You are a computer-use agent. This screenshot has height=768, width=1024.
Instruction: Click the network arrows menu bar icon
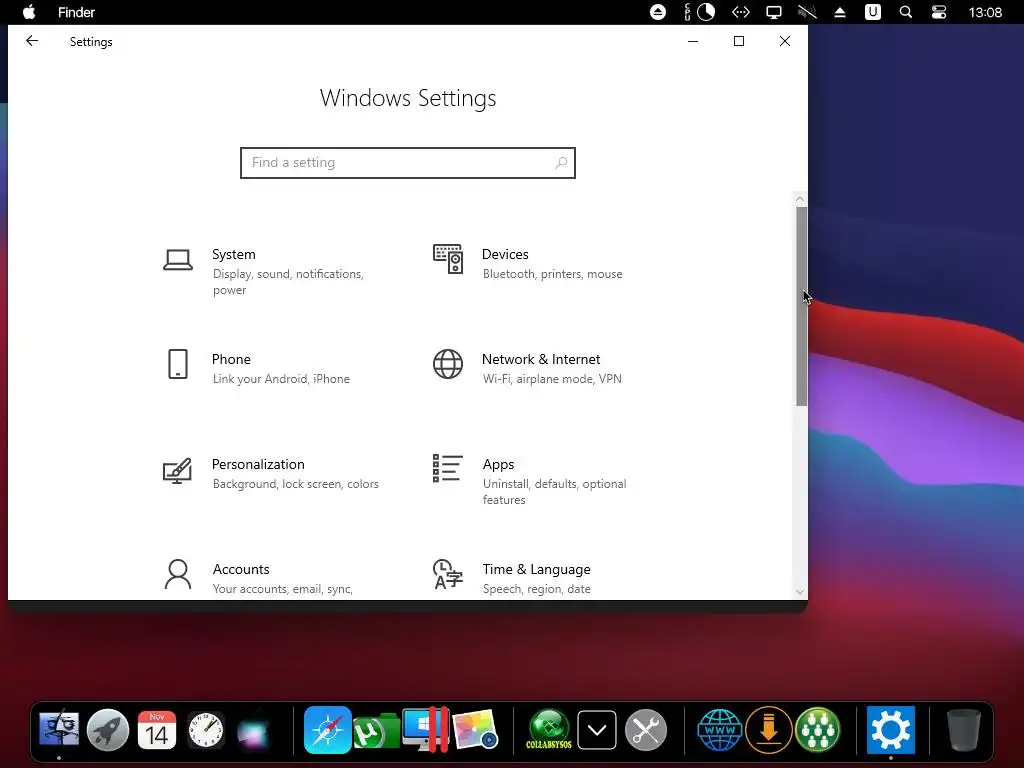tap(741, 12)
